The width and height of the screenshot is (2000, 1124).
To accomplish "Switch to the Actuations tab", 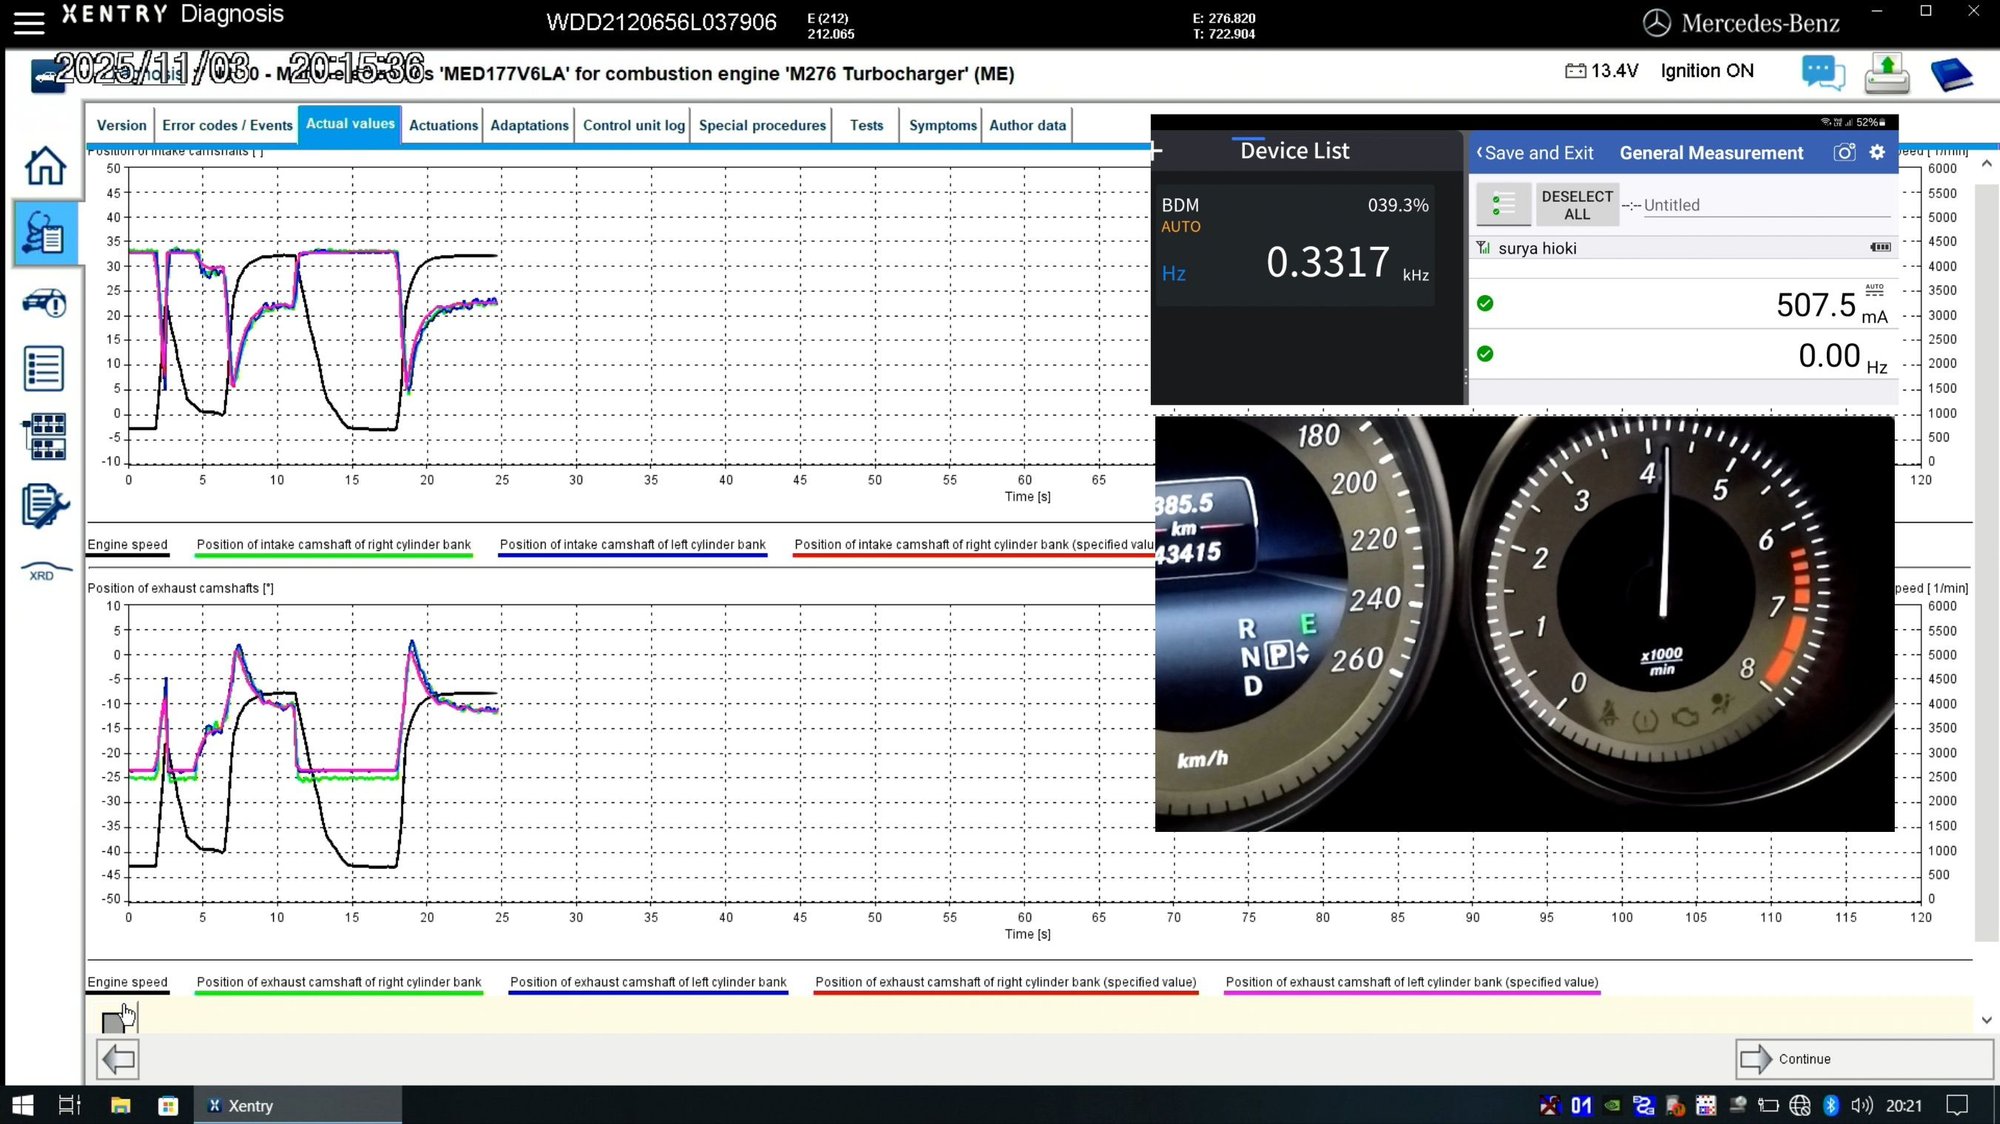I will pos(443,125).
